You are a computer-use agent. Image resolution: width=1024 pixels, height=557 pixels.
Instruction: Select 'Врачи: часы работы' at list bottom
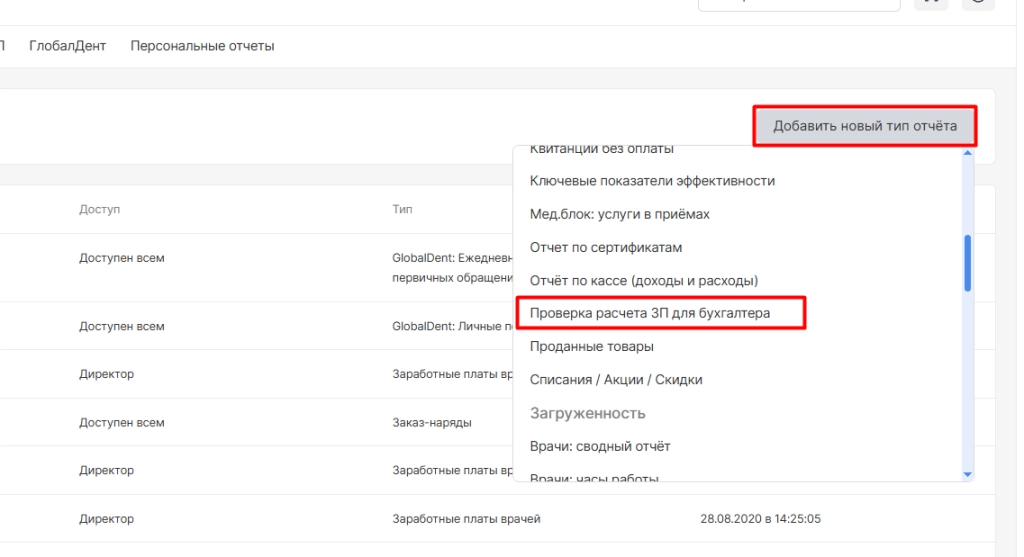593,477
